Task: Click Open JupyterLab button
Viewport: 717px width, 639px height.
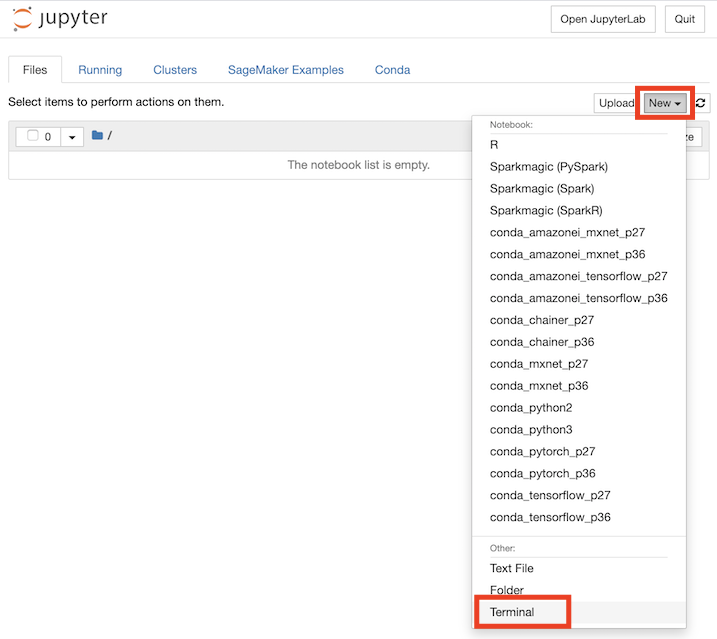Action: coord(603,19)
